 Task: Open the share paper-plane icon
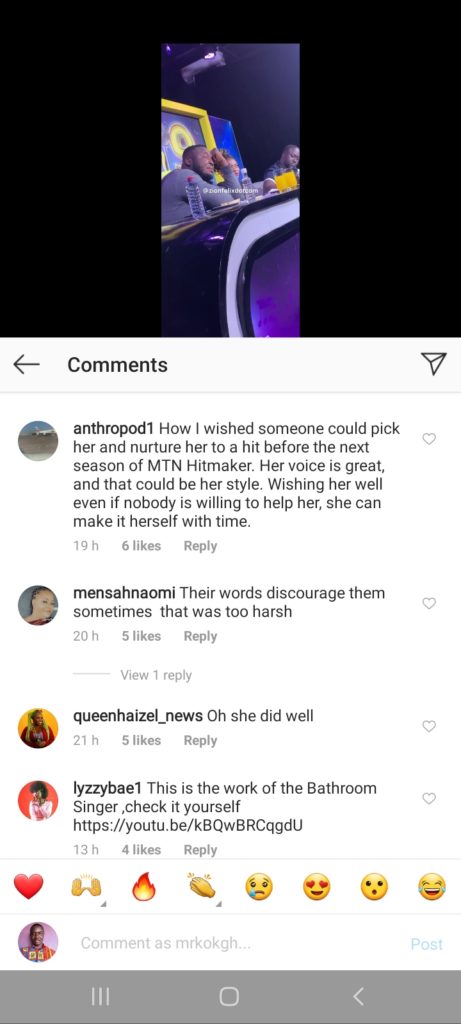[434, 364]
